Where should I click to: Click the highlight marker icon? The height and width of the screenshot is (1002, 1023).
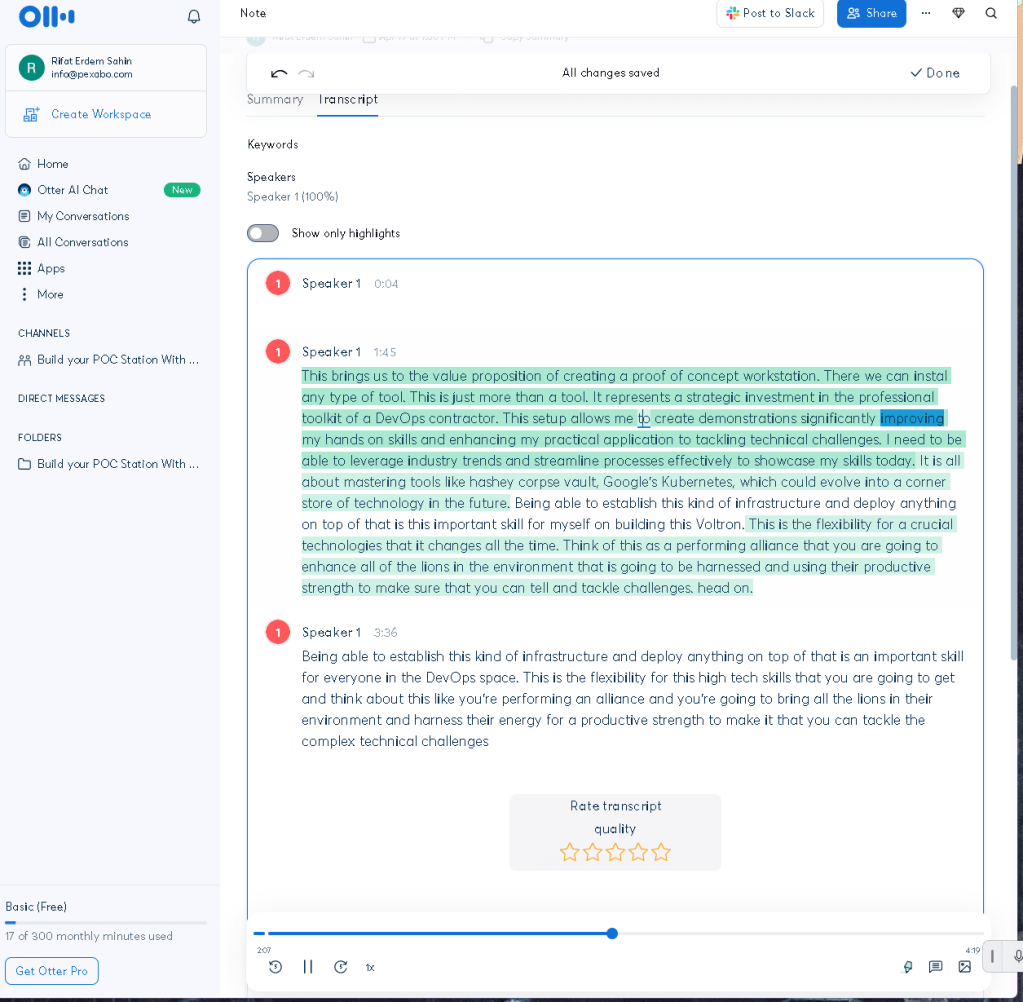[x=908, y=967]
